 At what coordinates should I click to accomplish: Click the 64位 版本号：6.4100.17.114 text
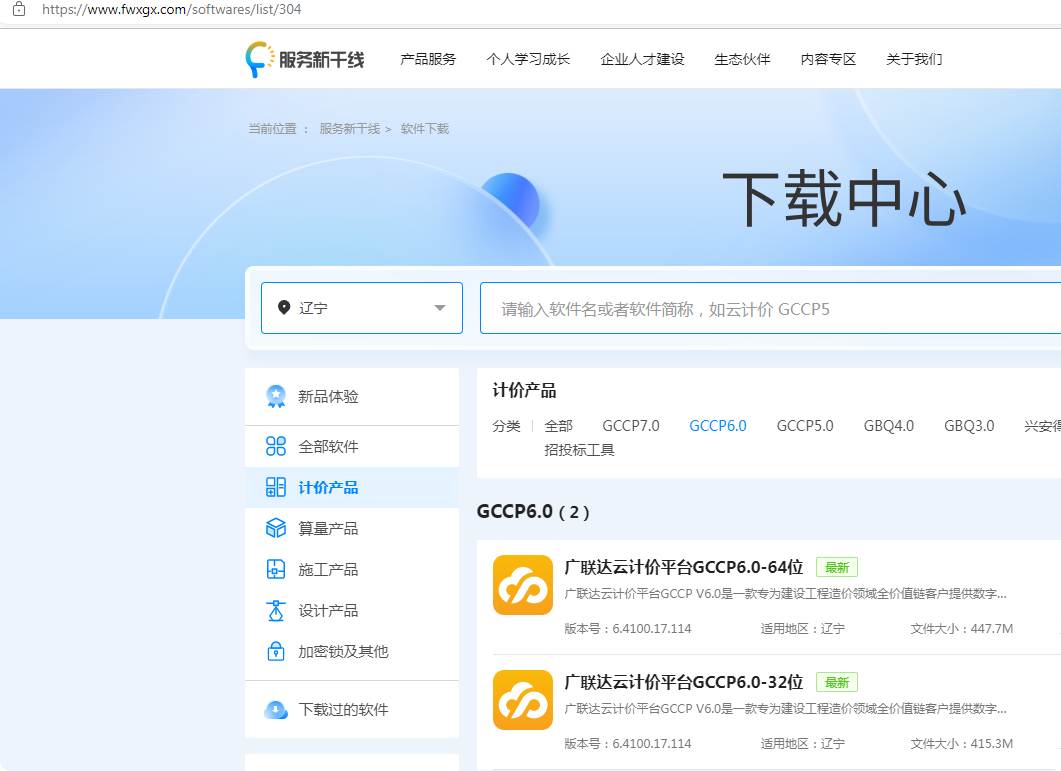pyautogui.click(x=628, y=629)
